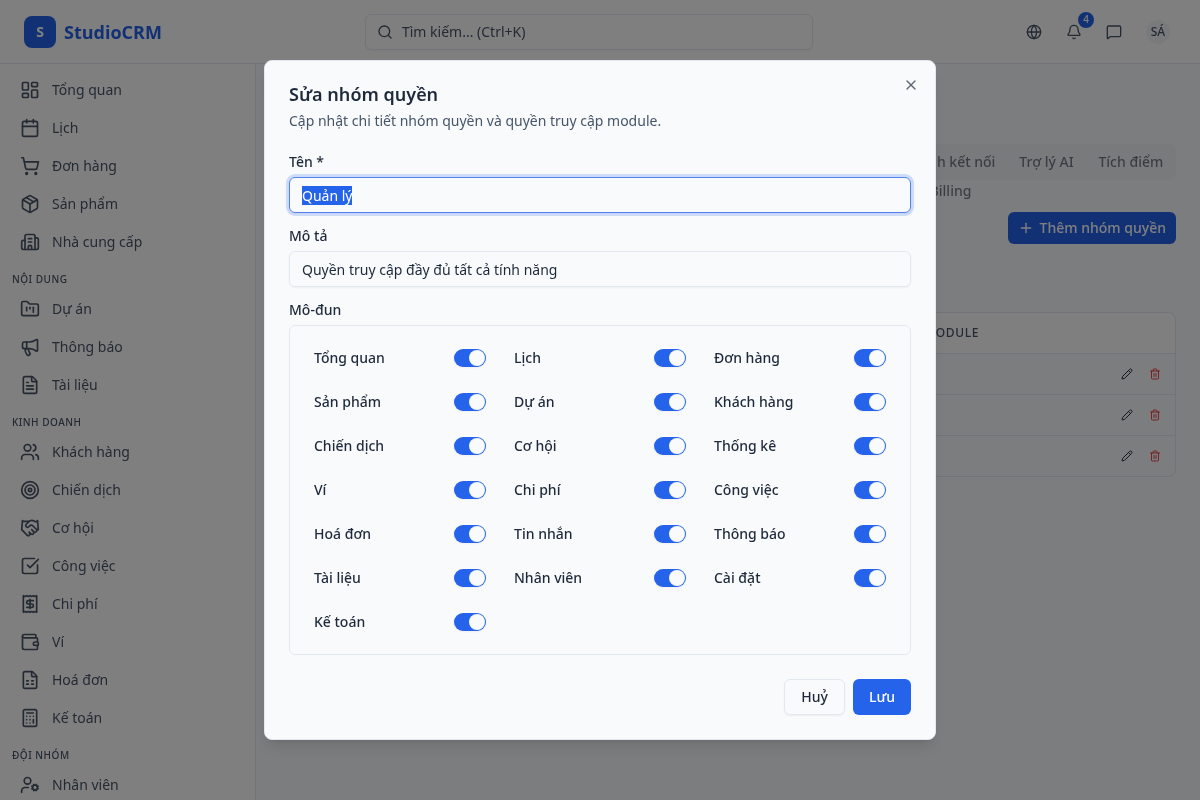Click the red trash icon in last row
Viewport: 1200px width, 800px height.
1155,456
